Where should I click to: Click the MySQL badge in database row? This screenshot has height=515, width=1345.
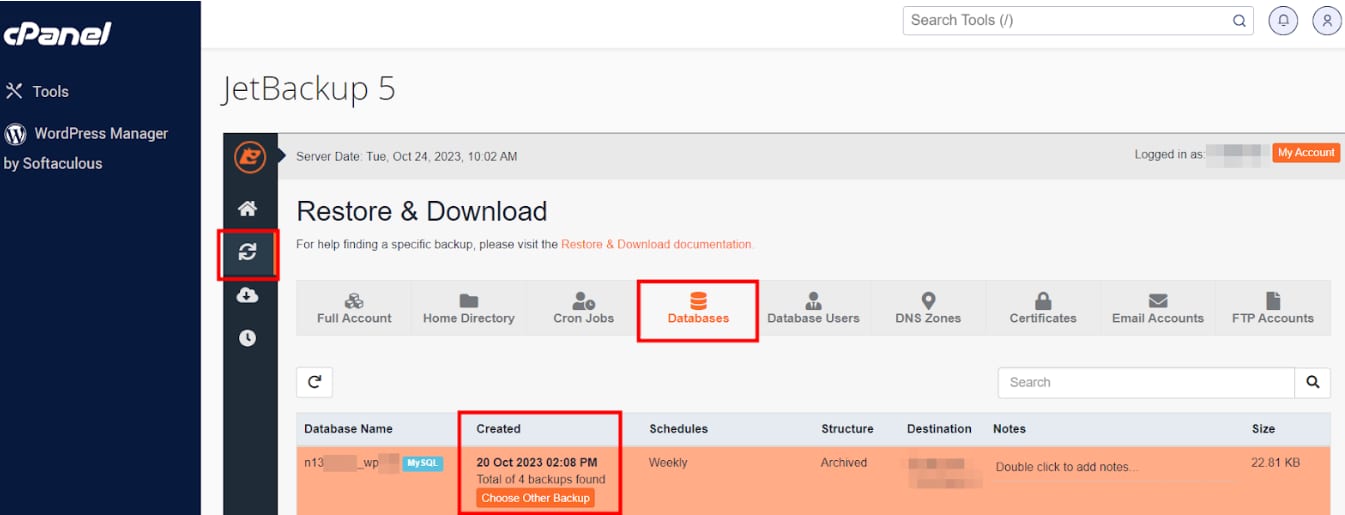422,463
